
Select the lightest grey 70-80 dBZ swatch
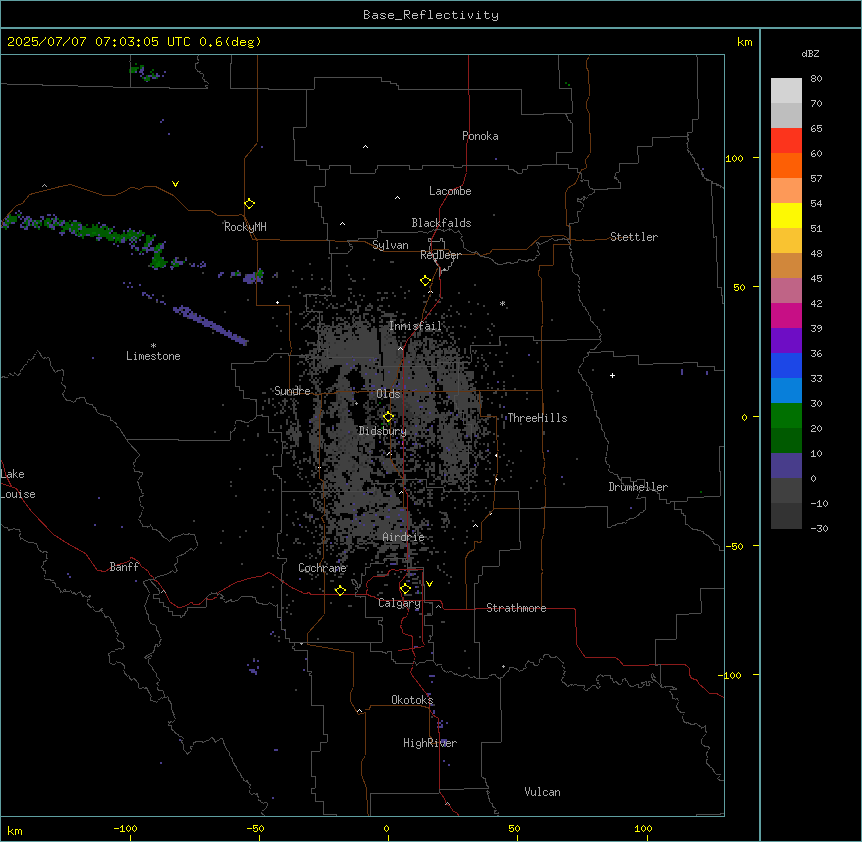click(786, 90)
